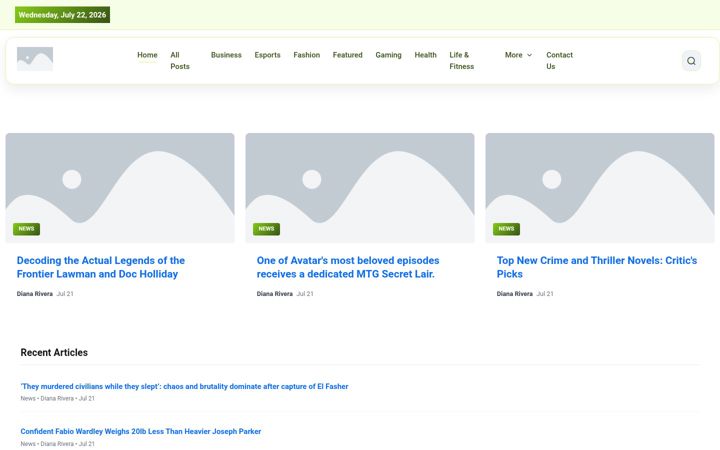720x450 pixels.
Task: Go to the Home menu item
Action: tap(147, 55)
